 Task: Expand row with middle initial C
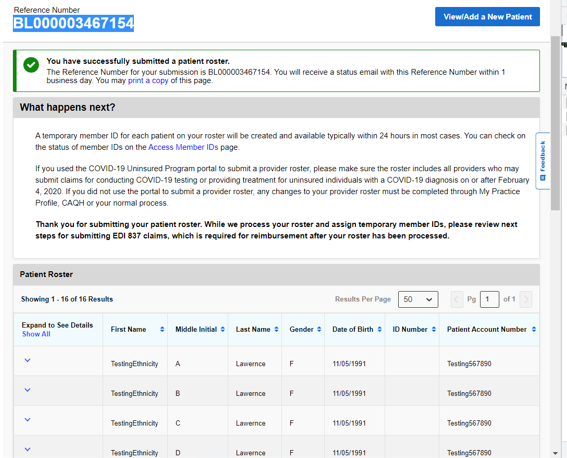[27, 420]
